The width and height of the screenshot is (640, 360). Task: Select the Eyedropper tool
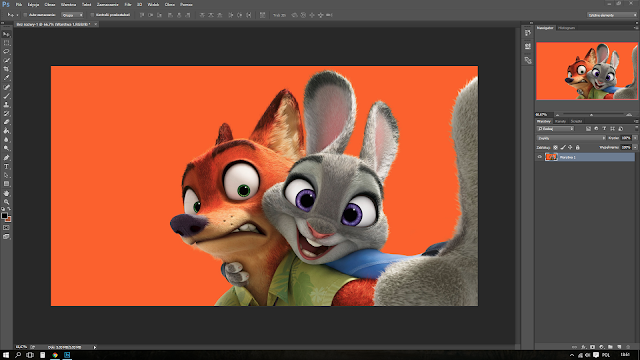point(6,78)
